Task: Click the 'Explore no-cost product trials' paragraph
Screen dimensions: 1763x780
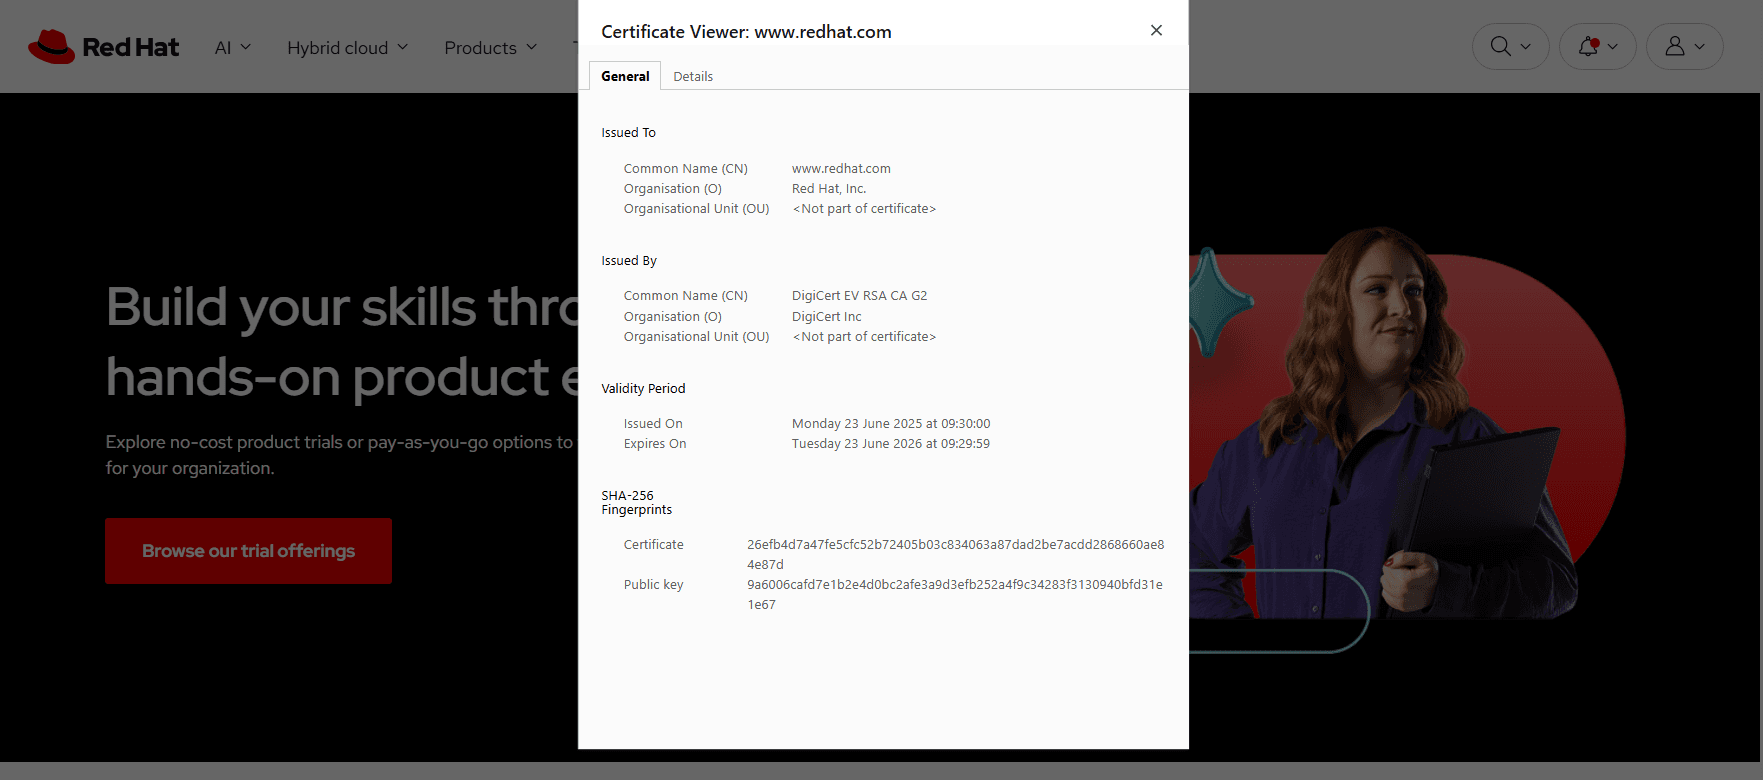Action: pos(340,455)
